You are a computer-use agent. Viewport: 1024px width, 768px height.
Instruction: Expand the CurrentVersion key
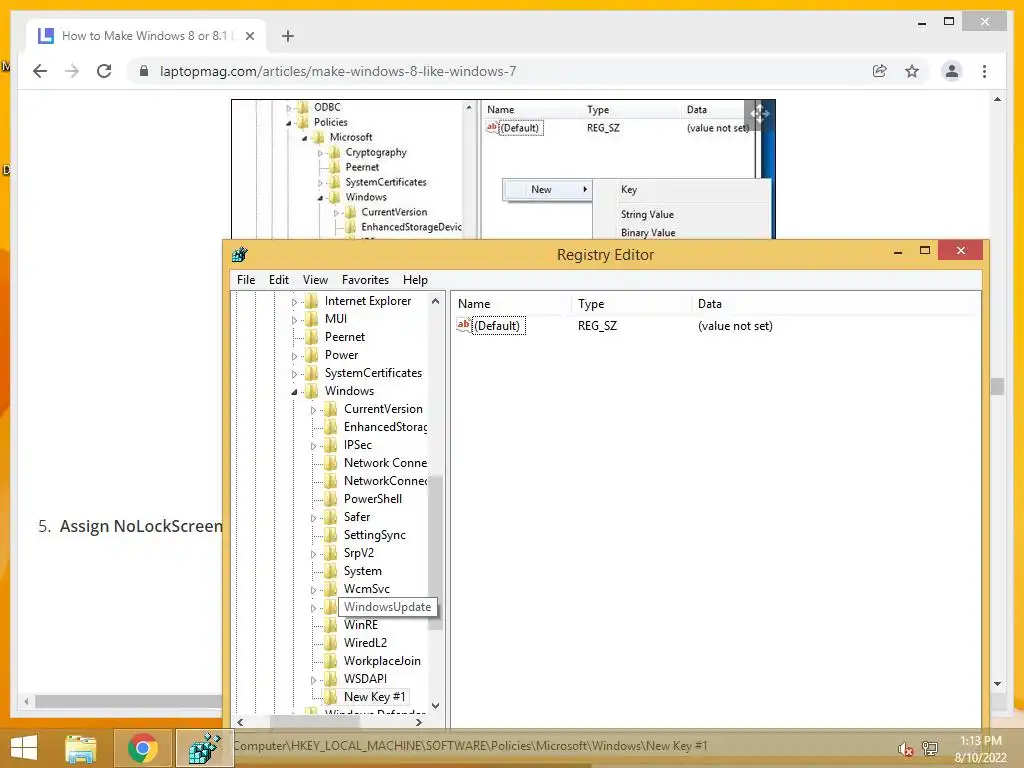click(x=313, y=410)
